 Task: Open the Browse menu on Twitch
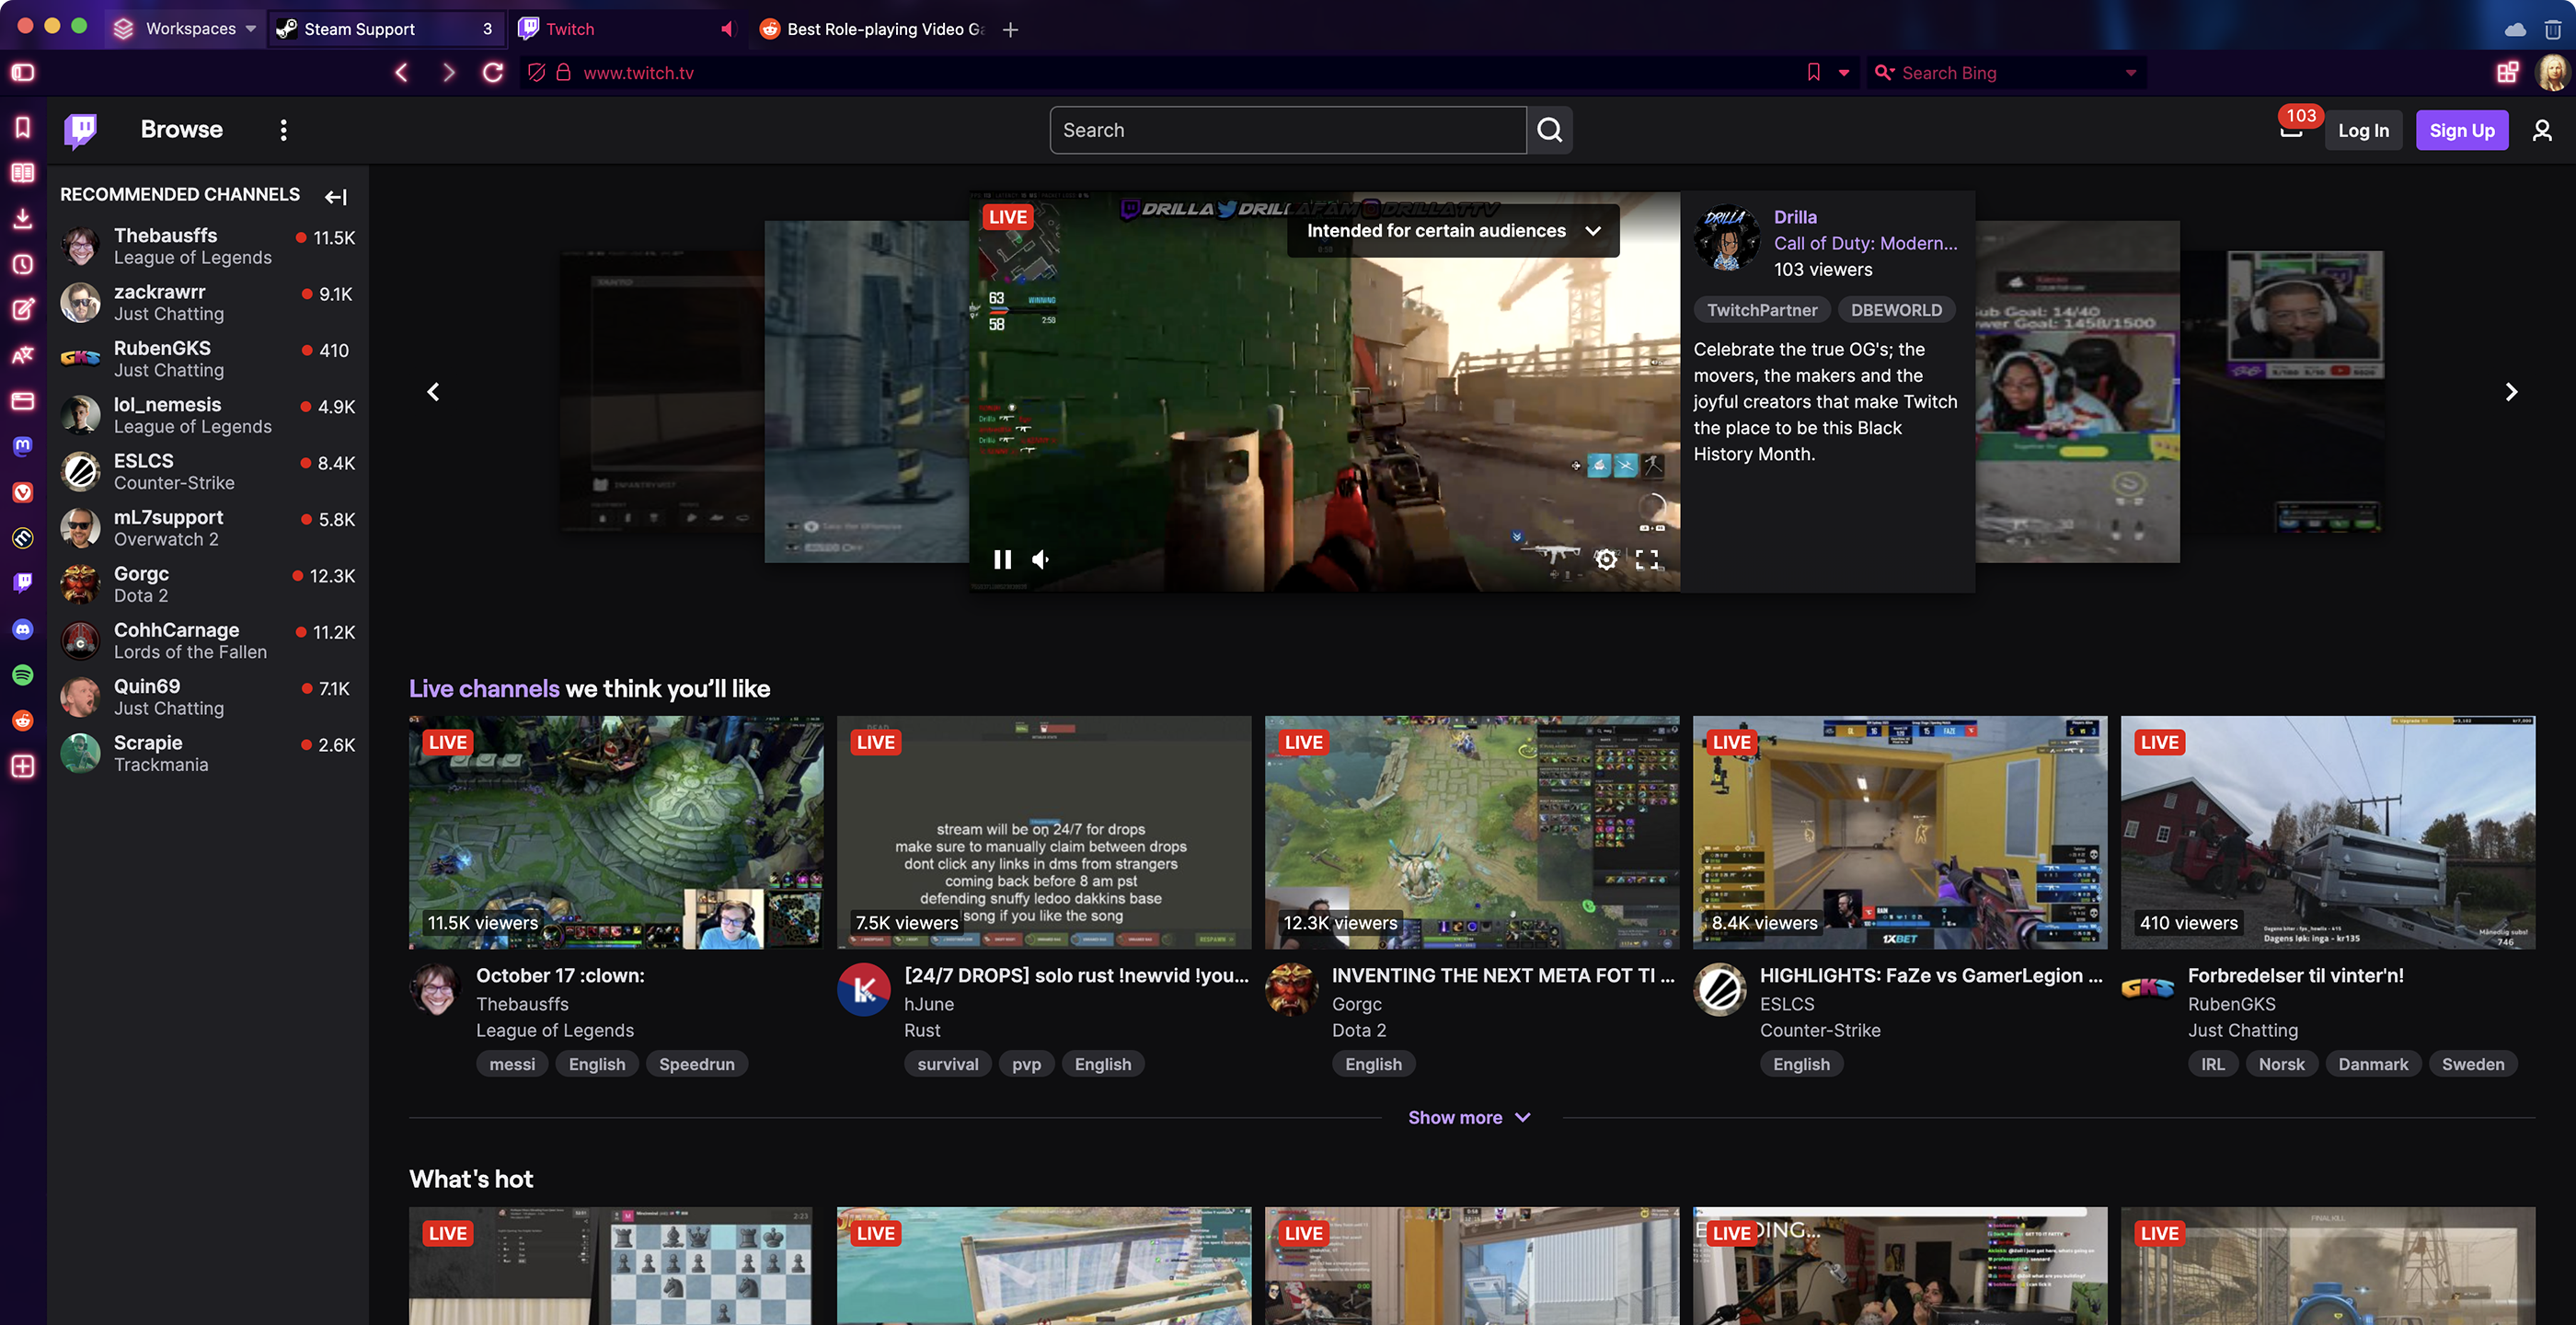click(180, 130)
